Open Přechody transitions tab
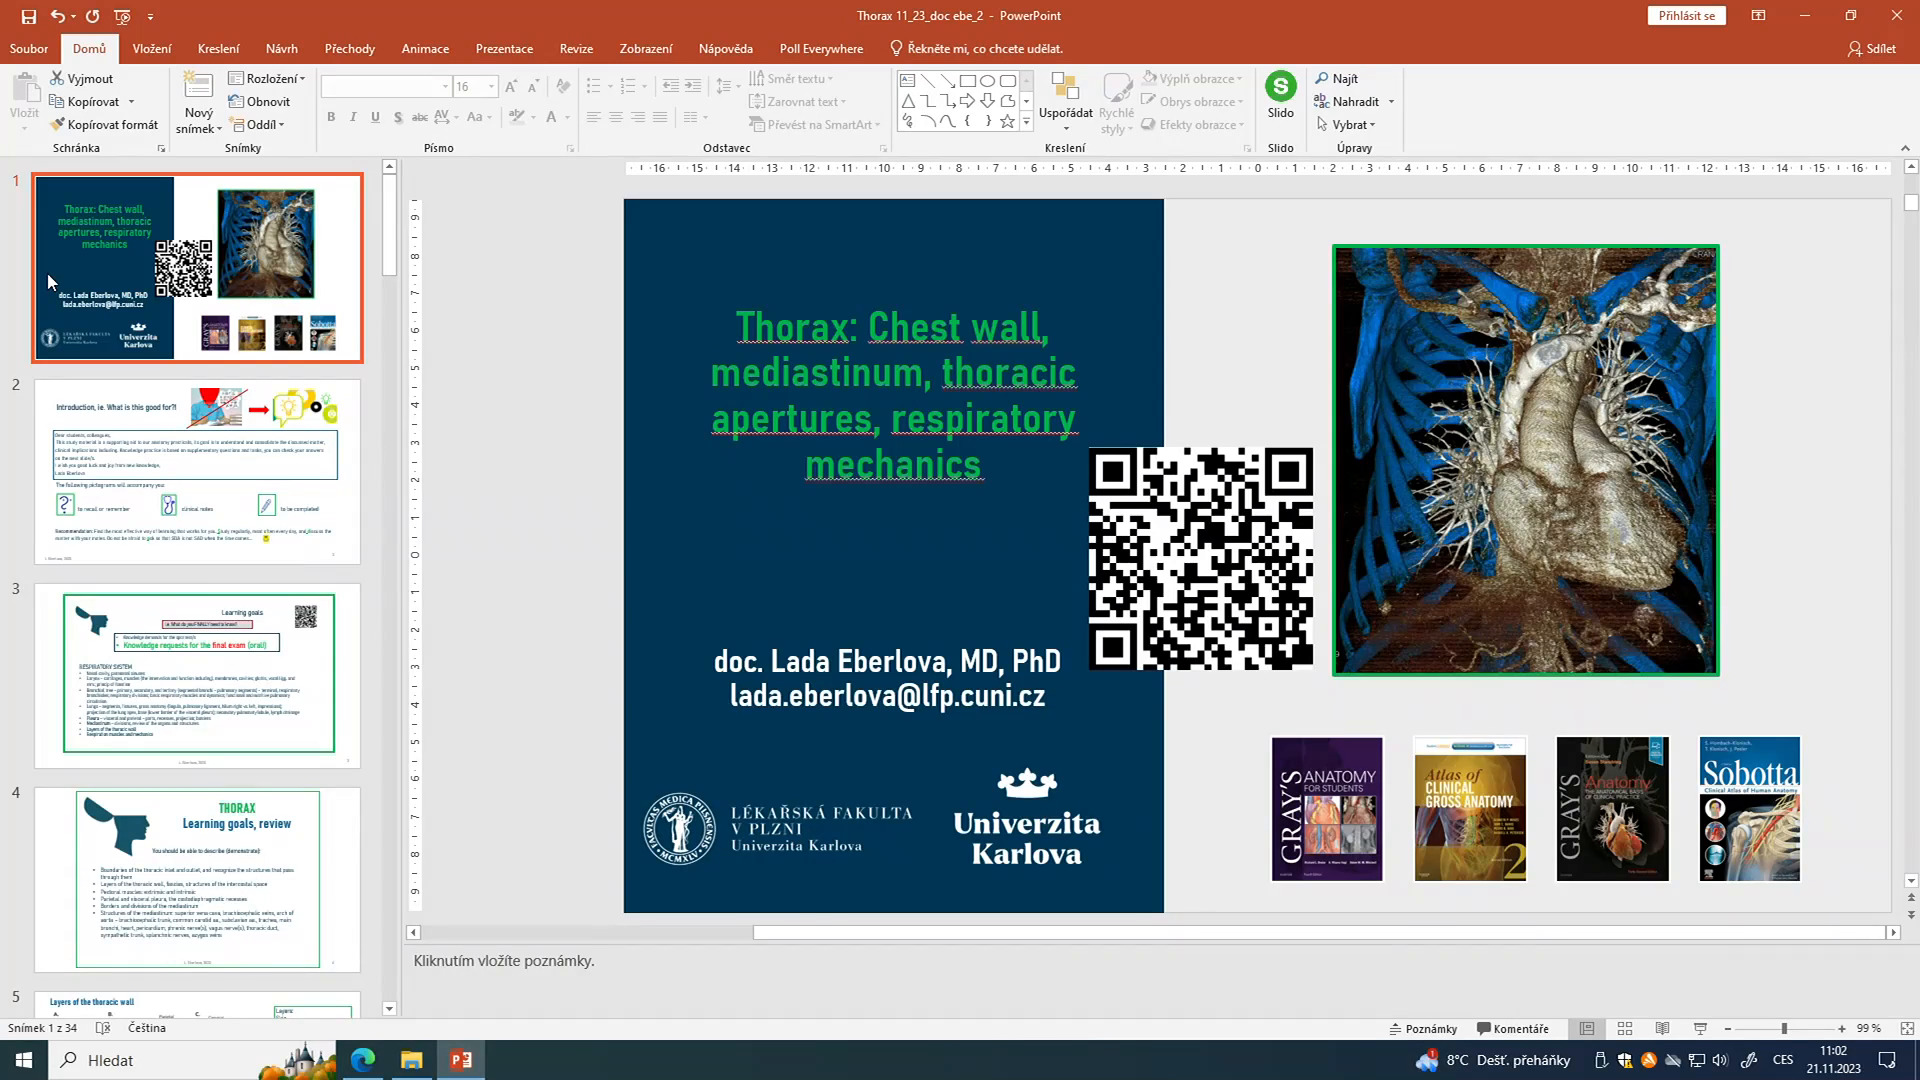The height and width of the screenshot is (1080, 1920). (350, 48)
